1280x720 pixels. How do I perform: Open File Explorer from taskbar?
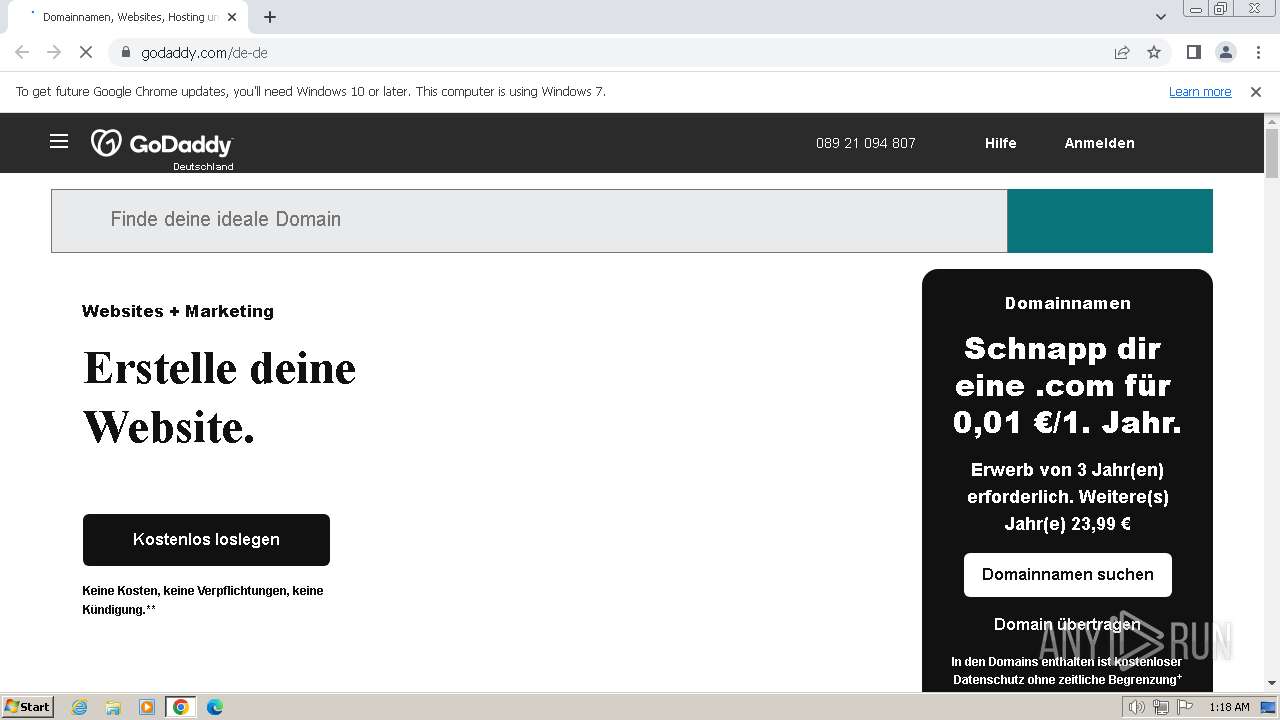[x=113, y=707]
